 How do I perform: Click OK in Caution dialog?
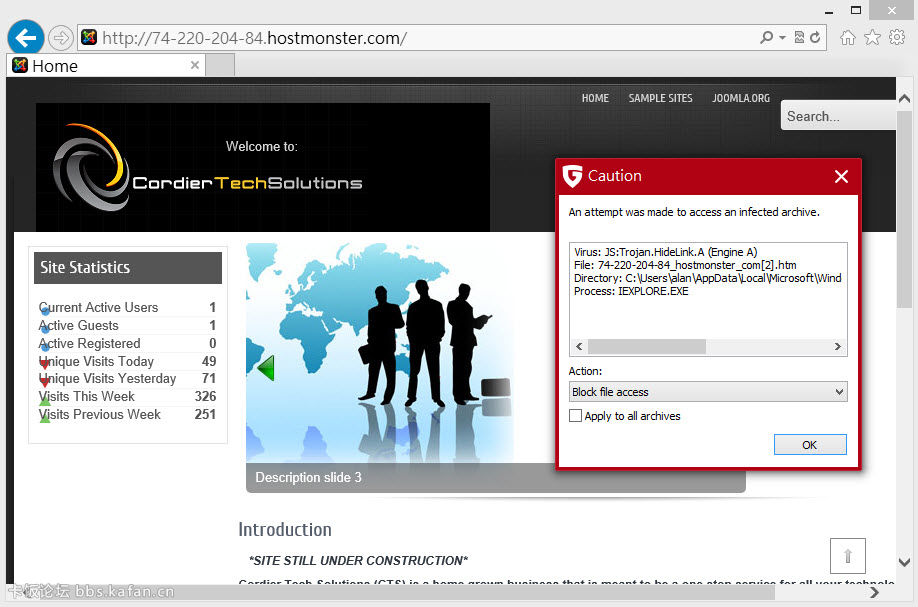coord(810,445)
